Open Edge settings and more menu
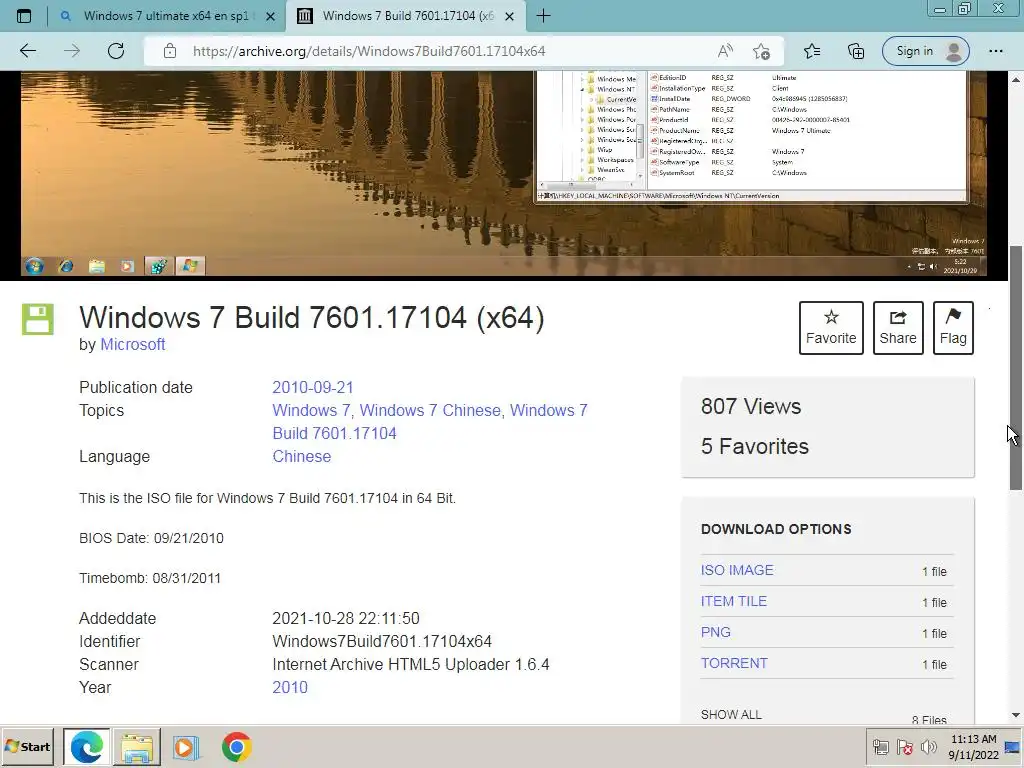 pyautogui.click(x=995, y=51)
